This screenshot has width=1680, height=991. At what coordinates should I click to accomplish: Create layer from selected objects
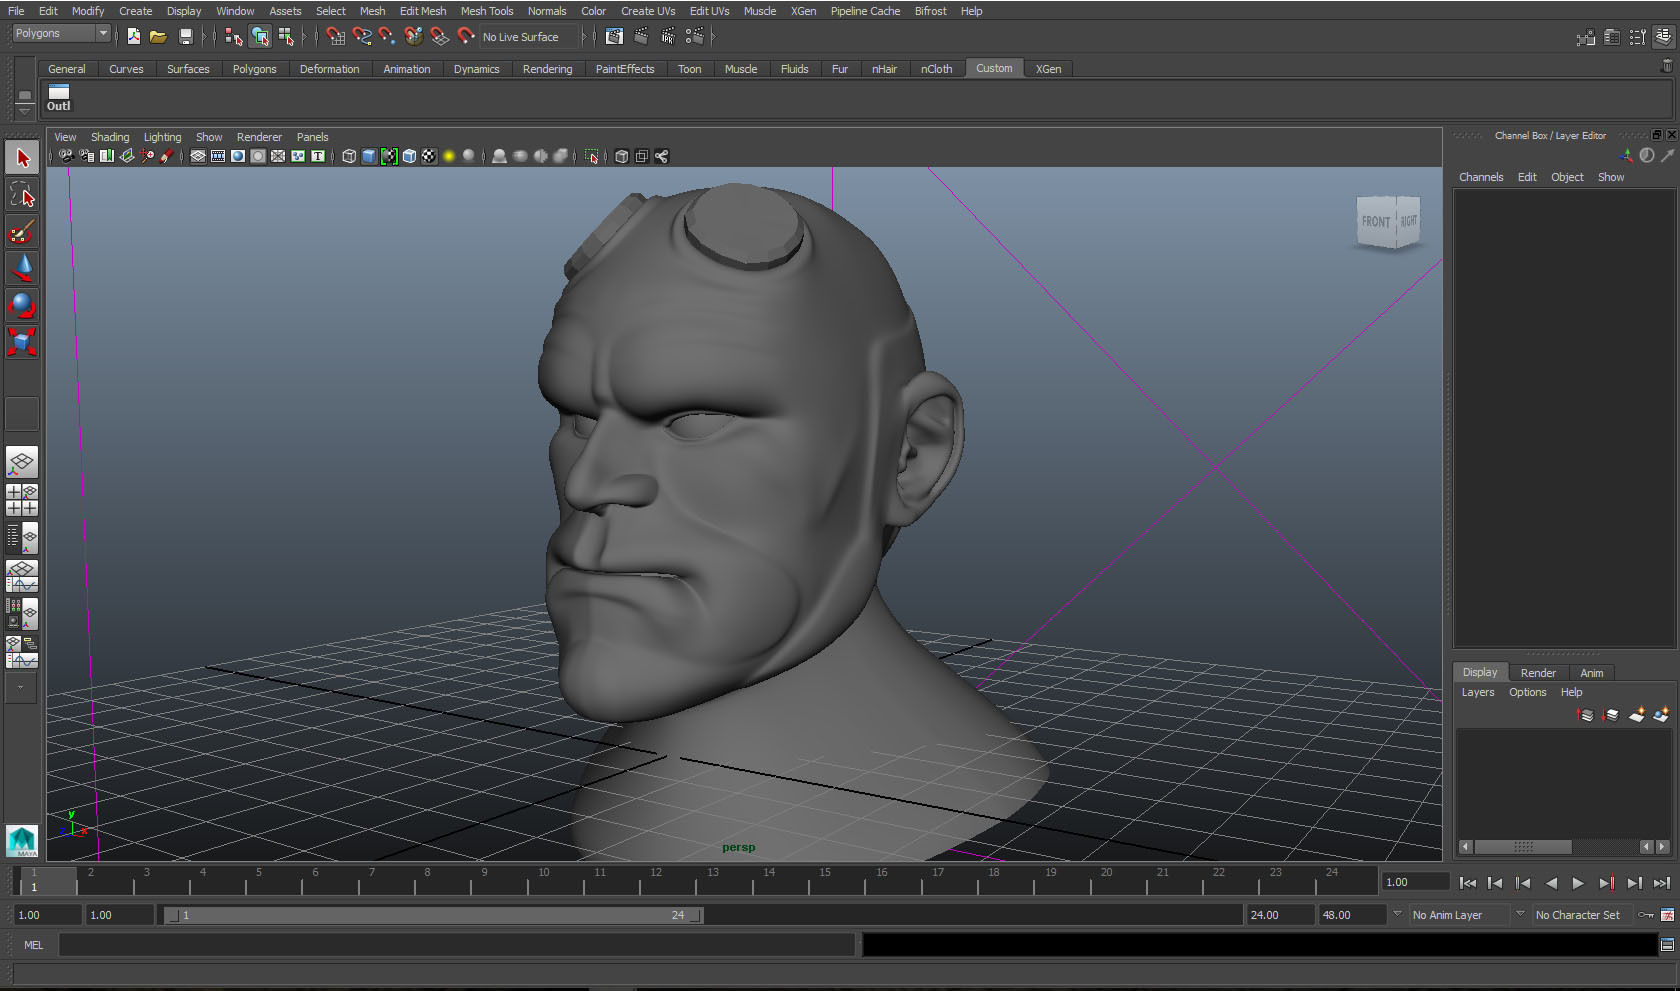[x=1662, y=714]
